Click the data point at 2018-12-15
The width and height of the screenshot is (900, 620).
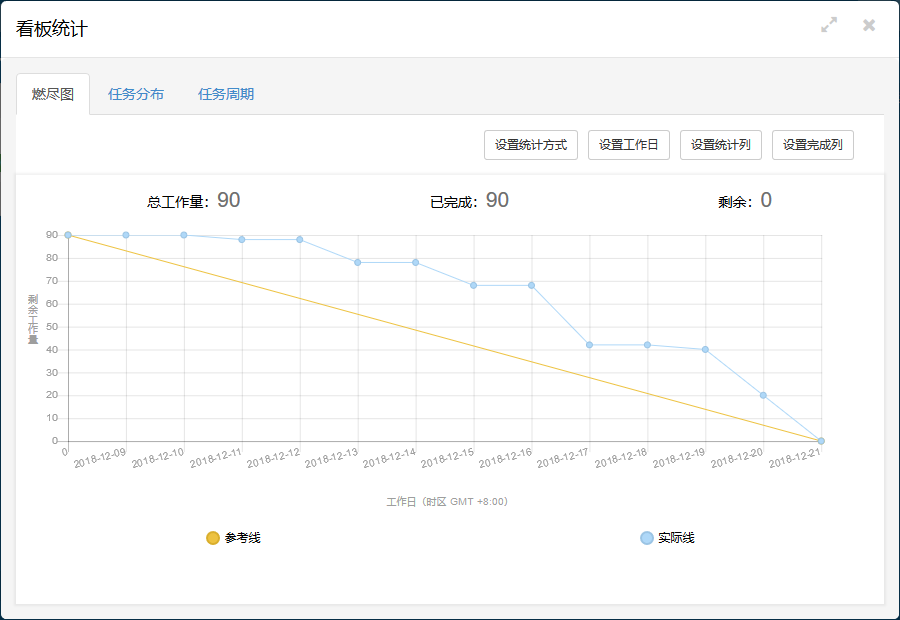tap(474, 285)
